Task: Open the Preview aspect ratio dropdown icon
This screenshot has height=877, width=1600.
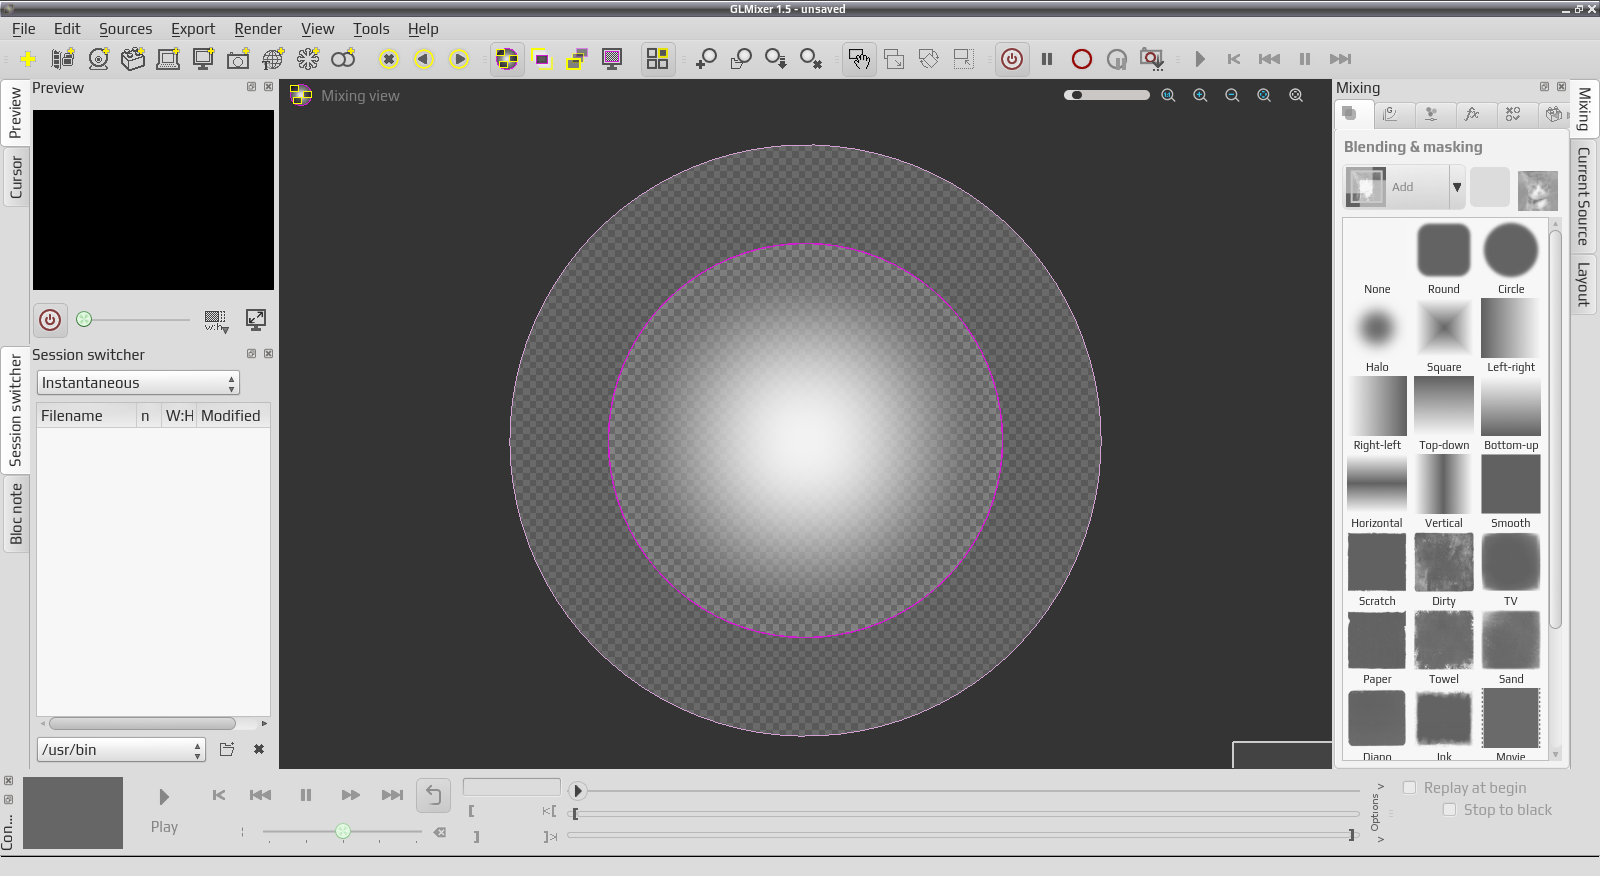Action: 216,320
